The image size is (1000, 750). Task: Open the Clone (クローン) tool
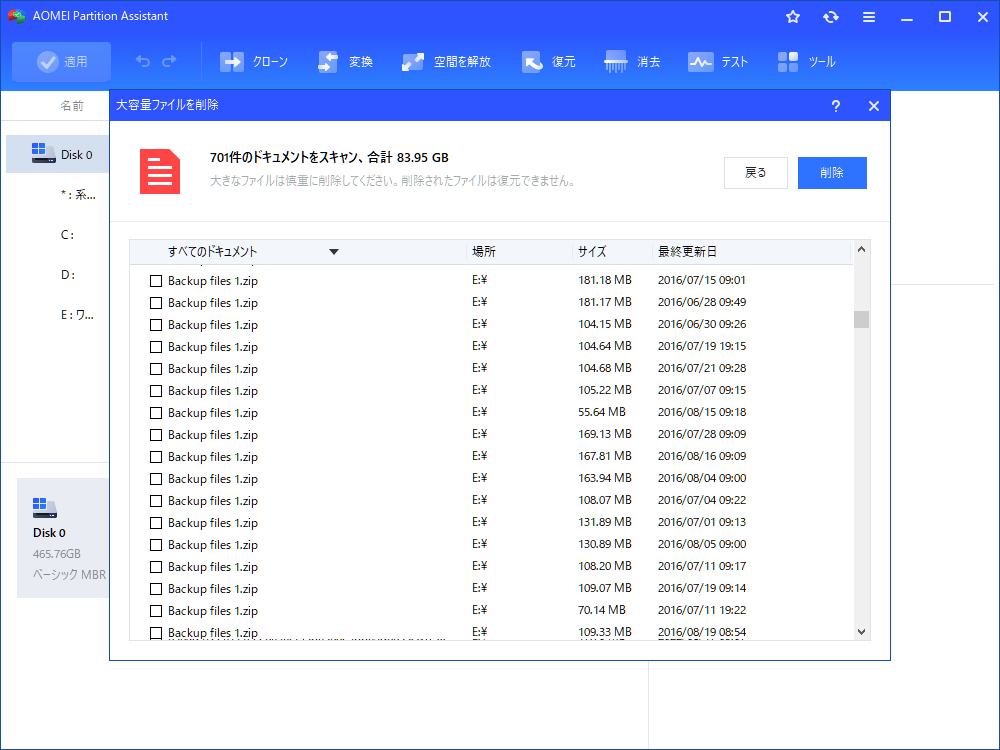254,62
